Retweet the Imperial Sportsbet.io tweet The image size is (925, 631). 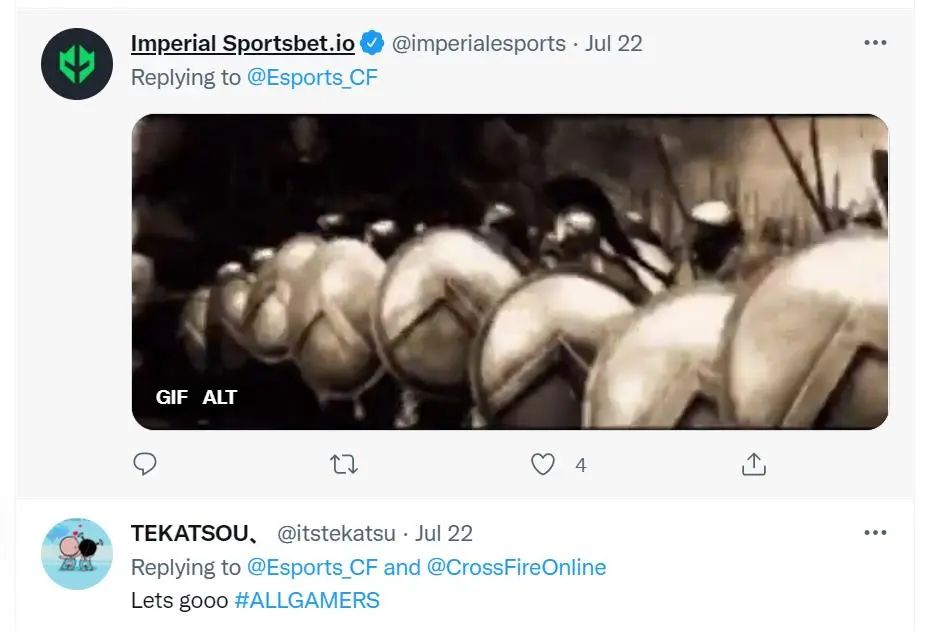344,464
